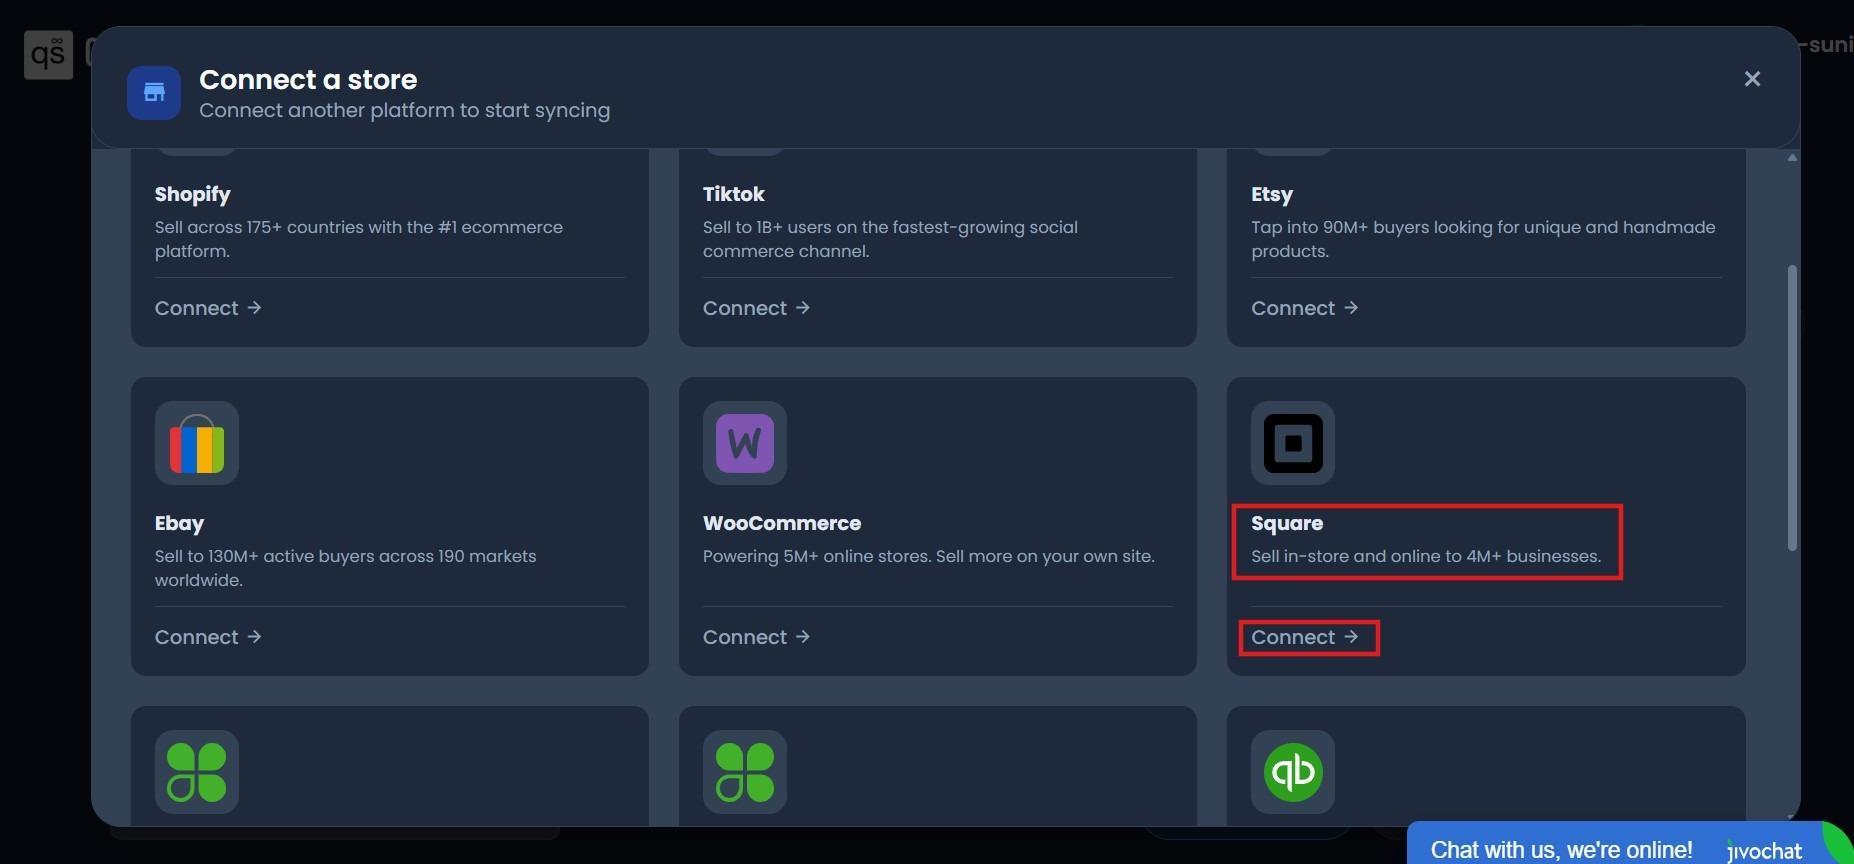
Task: Close the Connect a store dialog
Action: pos(1752,79)
